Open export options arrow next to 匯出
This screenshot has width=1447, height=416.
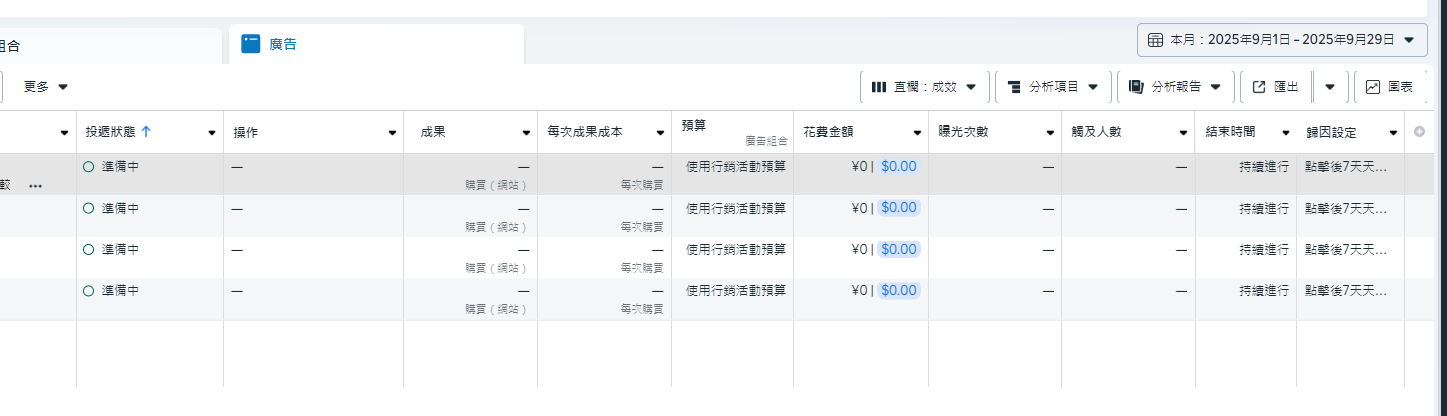tap(1330, 87)
